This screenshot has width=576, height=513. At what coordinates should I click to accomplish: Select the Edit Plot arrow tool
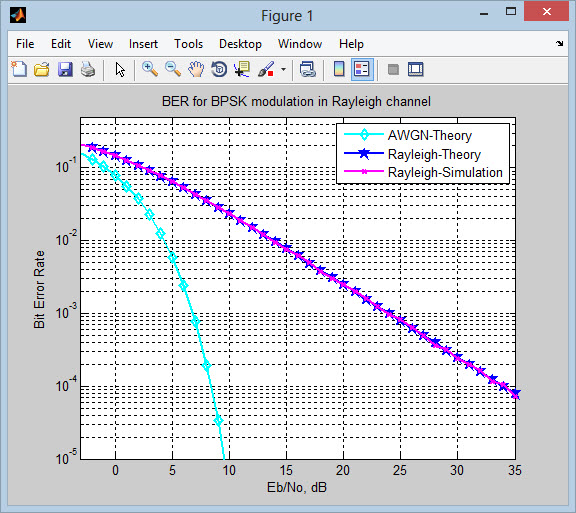pos(120,69)
